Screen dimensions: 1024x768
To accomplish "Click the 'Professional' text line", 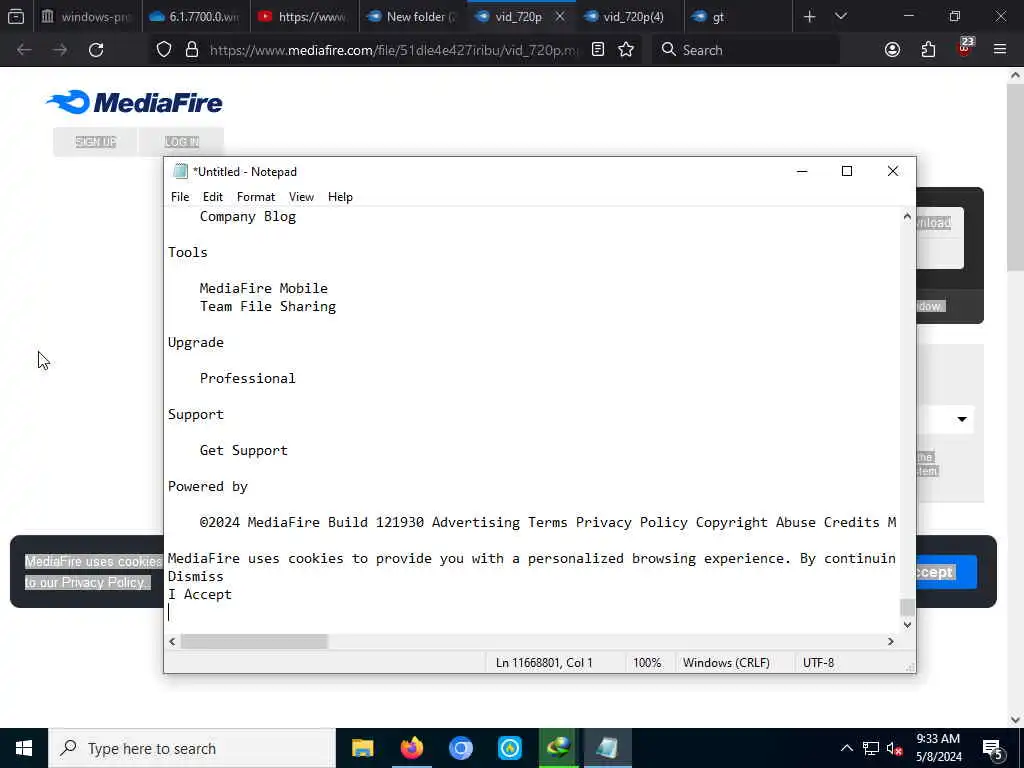I will pos(248,378).
